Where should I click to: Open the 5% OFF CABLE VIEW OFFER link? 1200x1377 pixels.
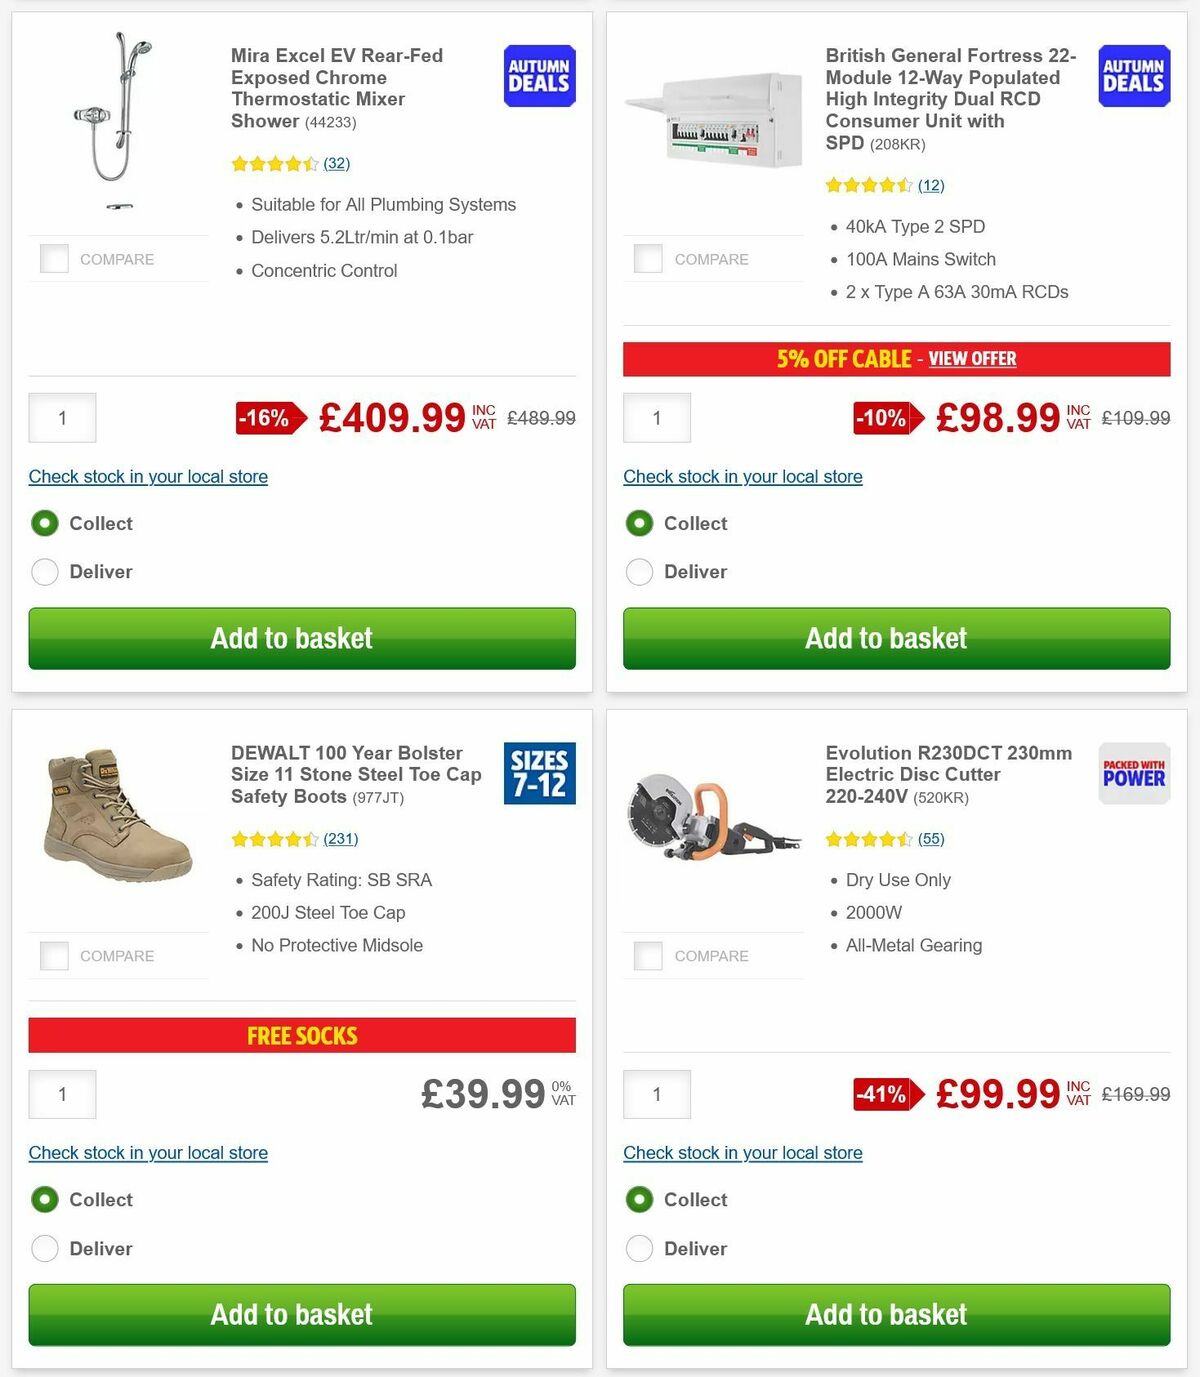tap(972, 358)
